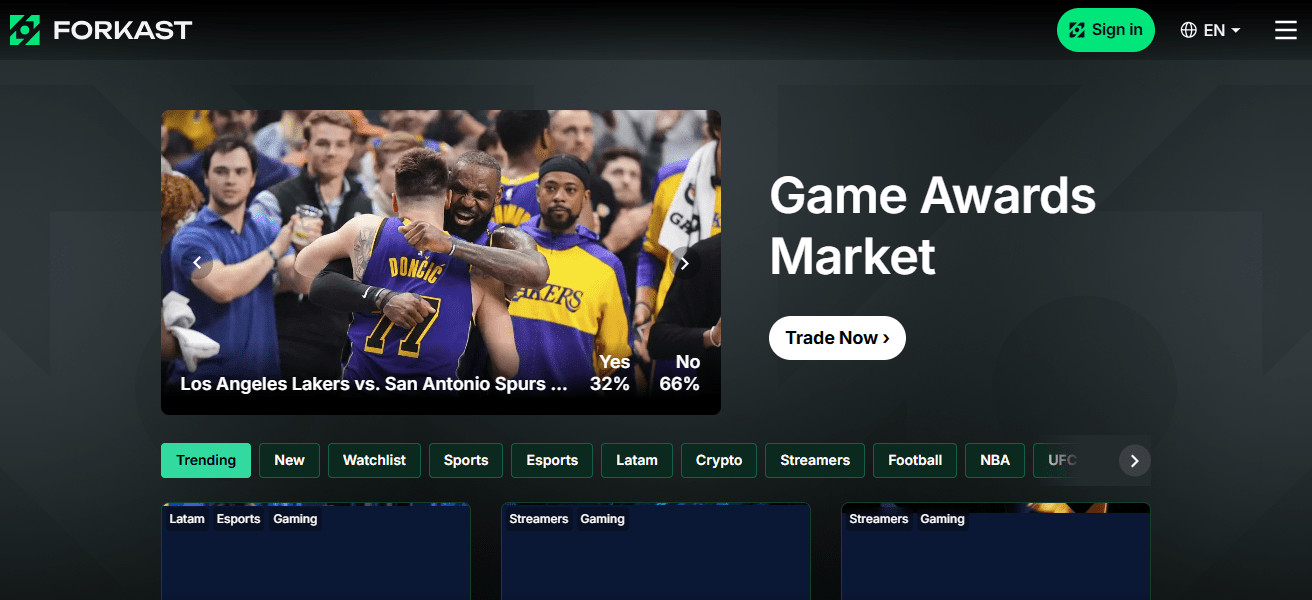
Task: Choose the Football category tab
Action: tap(915, 460)
